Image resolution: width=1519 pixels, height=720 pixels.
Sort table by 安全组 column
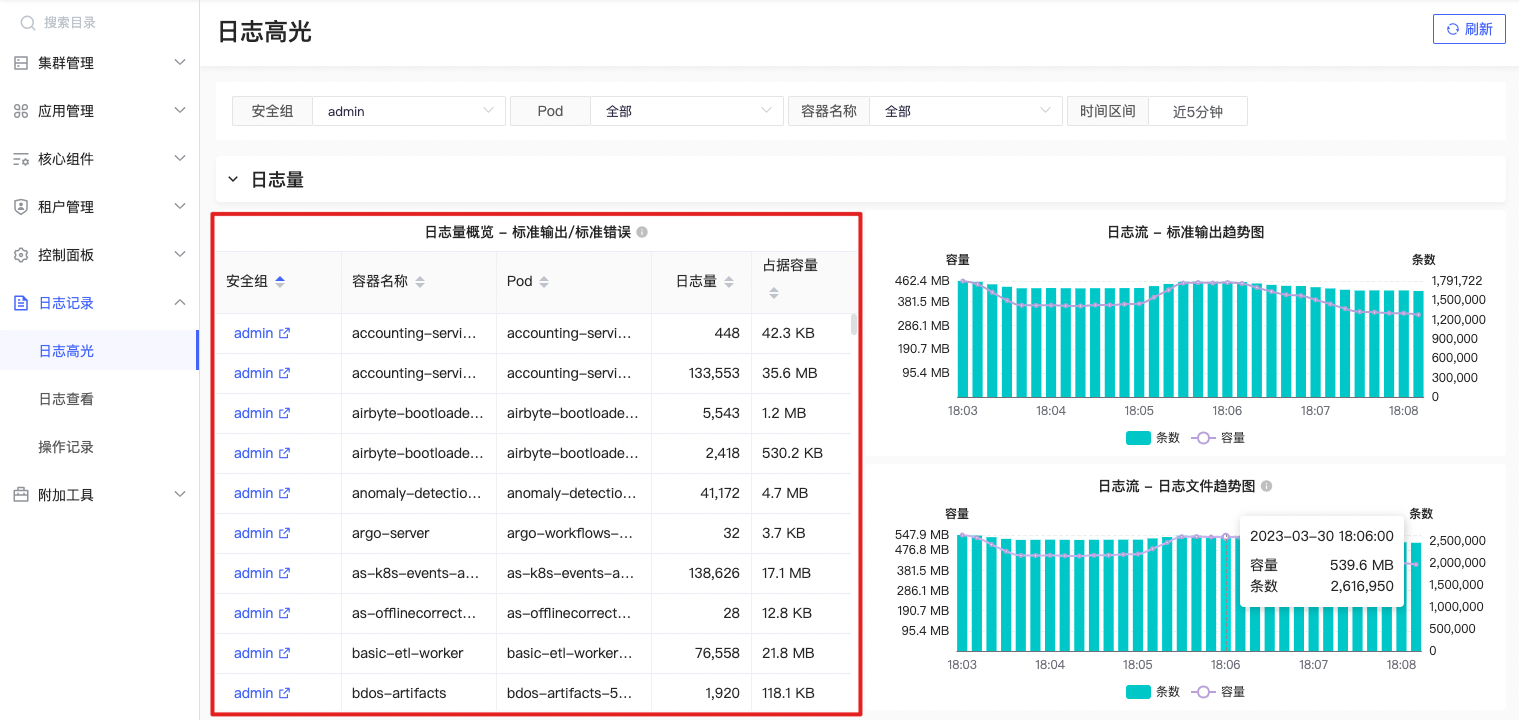[x=280, y=282]
